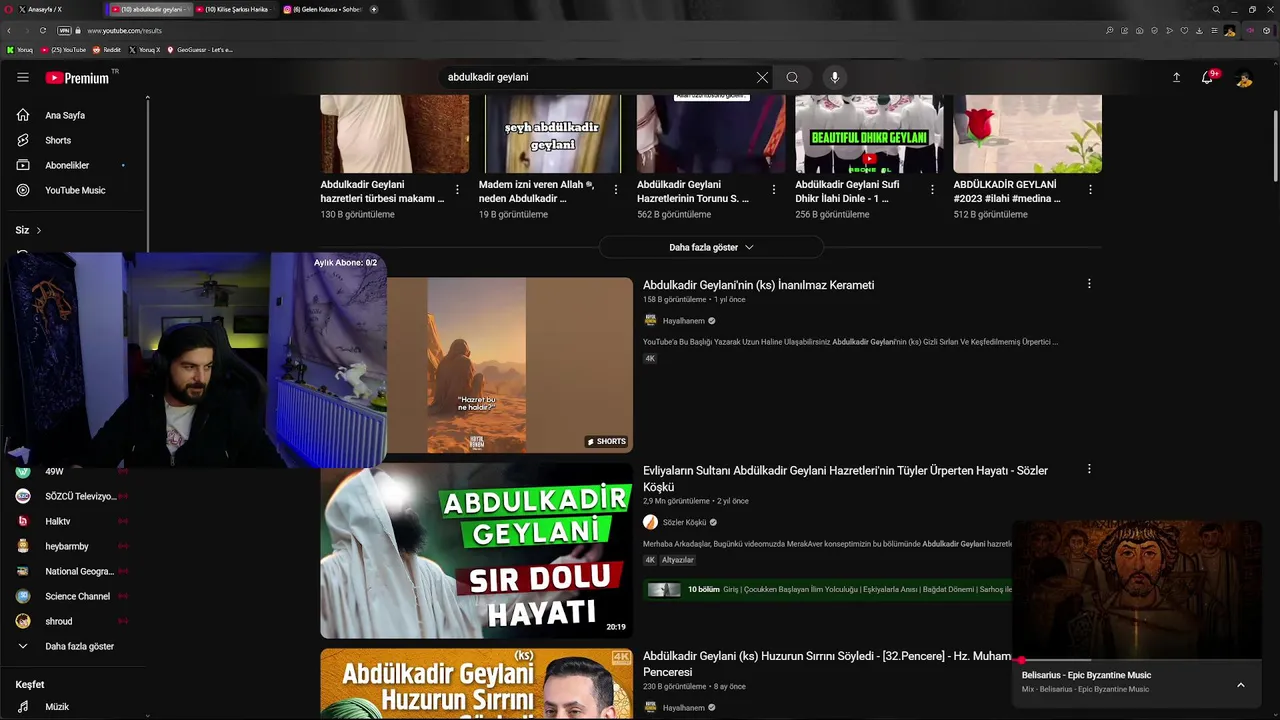This screenshot has width=1280, height=720.
Task: Expand the Siz section chevron
Action: click(x=39, y=230)
